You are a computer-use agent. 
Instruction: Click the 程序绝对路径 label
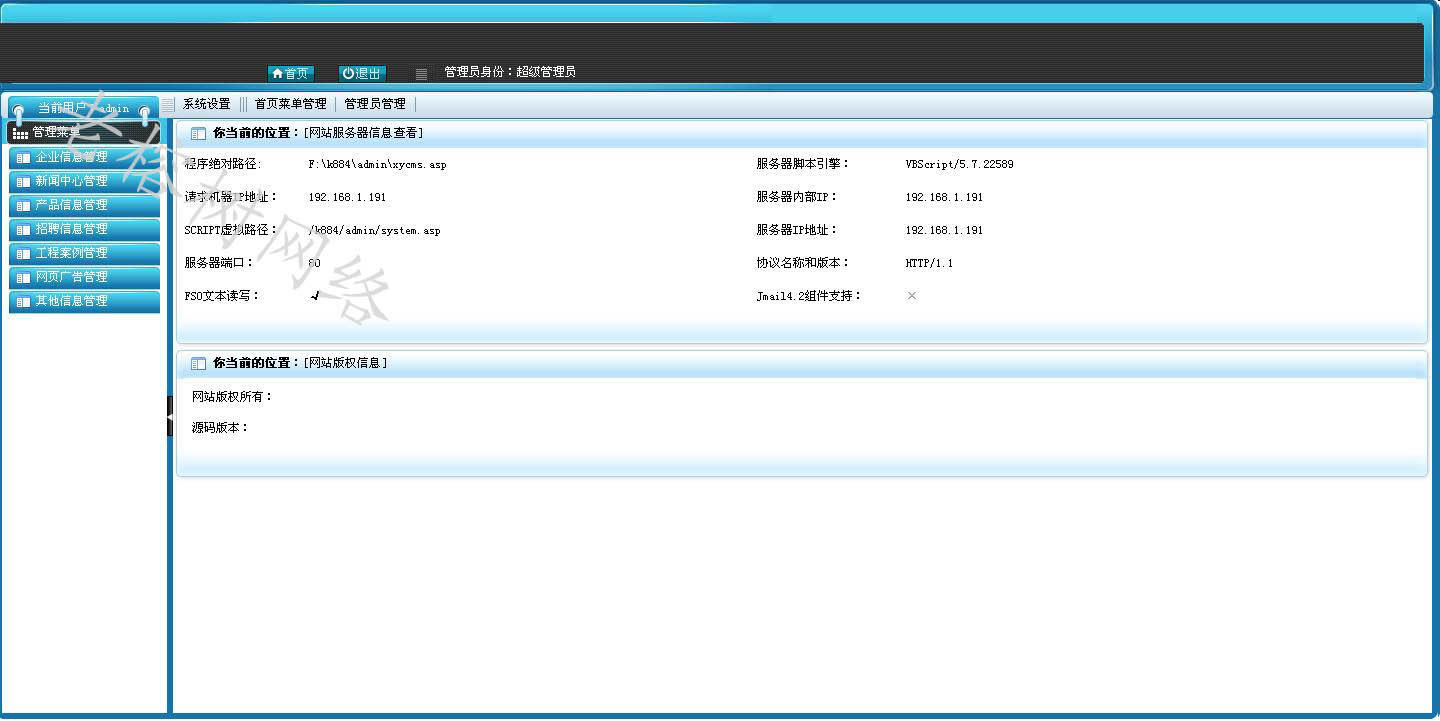pyautogui.click(x=222, y=164)
